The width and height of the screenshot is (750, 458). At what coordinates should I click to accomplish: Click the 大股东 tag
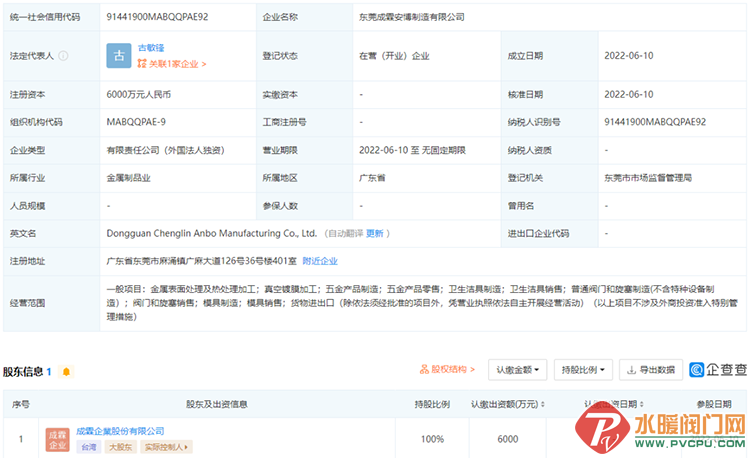click(x=121, y=447)
